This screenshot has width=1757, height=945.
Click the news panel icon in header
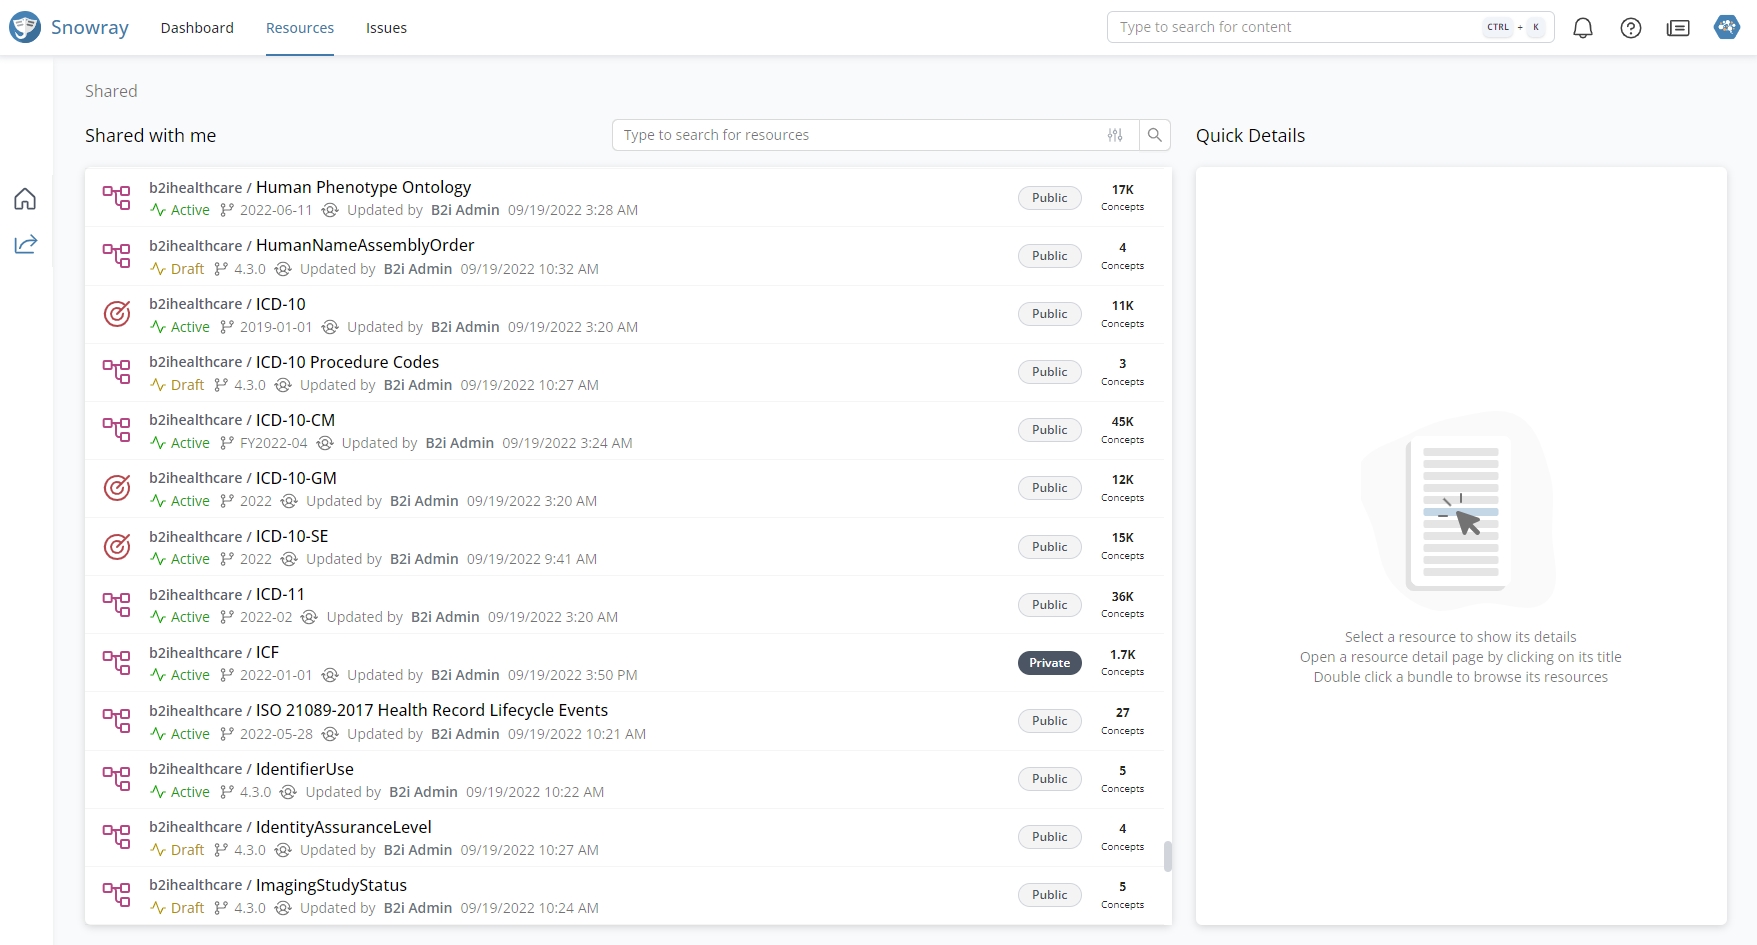[x=1677, y=28]
